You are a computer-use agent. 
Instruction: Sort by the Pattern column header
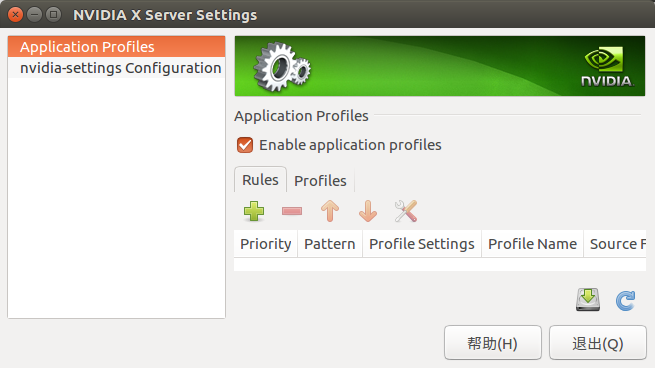pyautogui.click(x=330, y=244)
